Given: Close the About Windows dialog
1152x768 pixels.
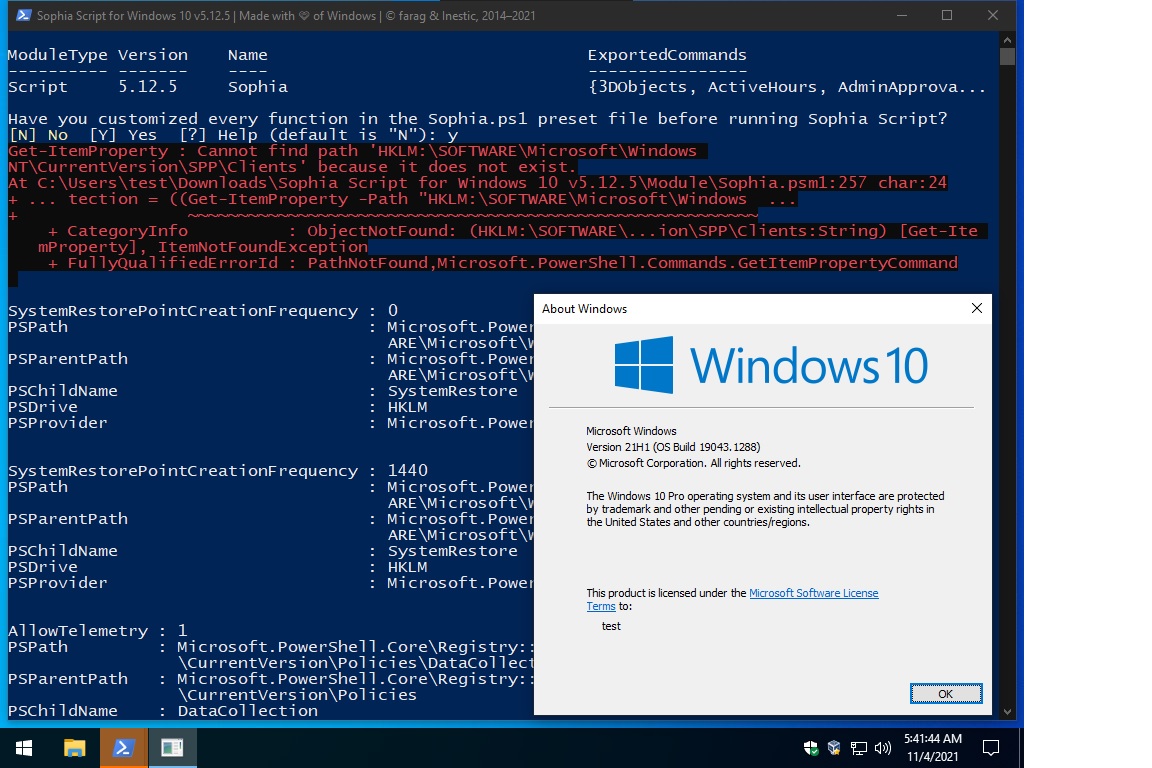Looking at the screenshot, I should [x=977, y=308].
